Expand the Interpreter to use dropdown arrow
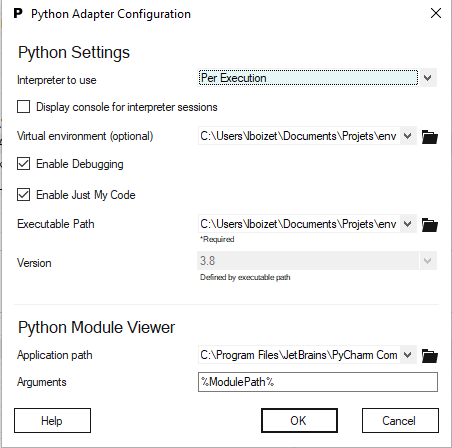The image size is (452, 448). (428, 78)
